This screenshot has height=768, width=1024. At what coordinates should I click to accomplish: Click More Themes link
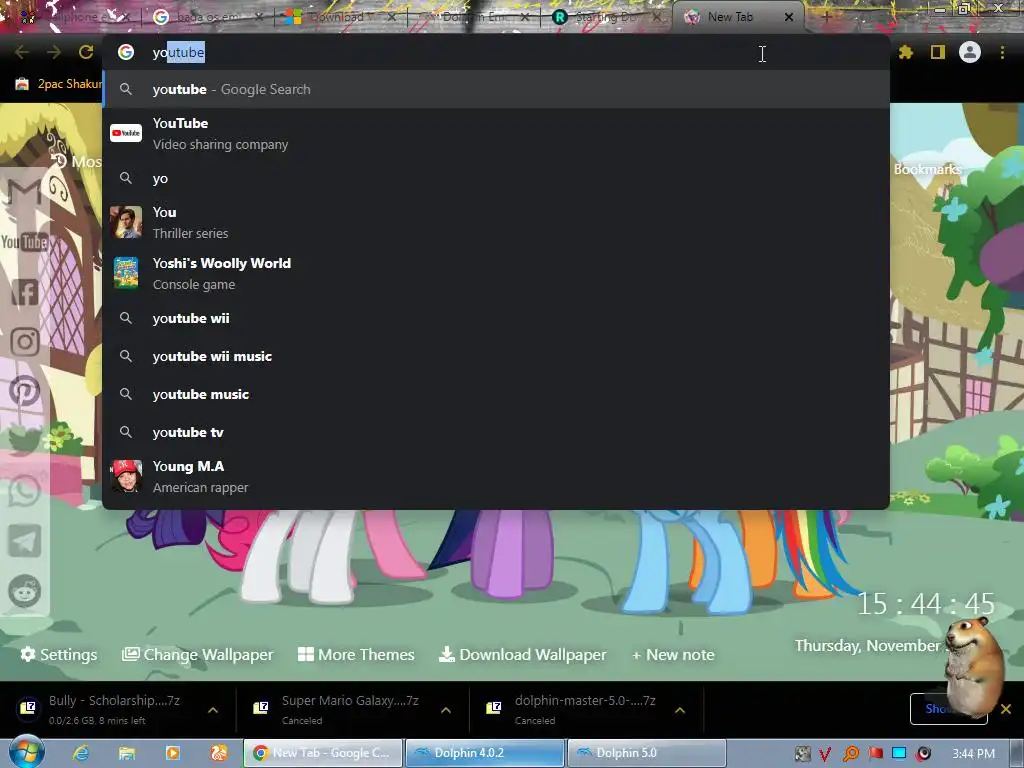[356, 654]
